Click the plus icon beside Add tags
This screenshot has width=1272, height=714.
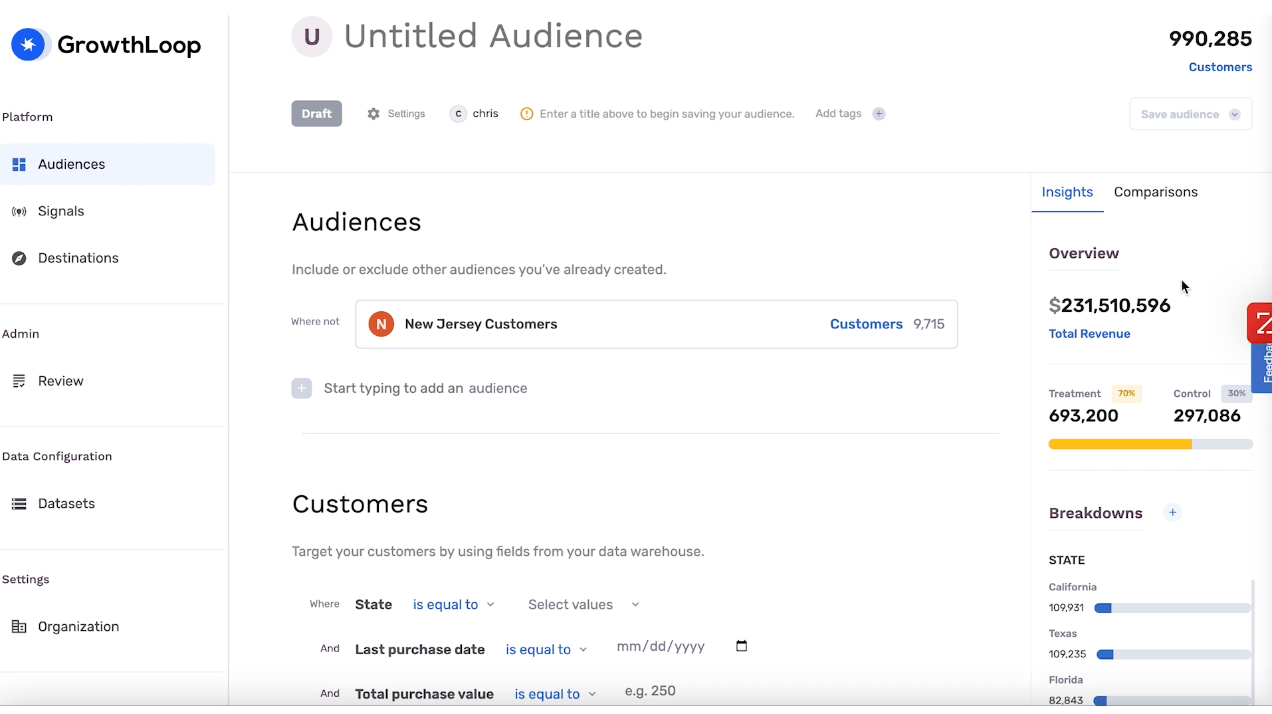879,114
